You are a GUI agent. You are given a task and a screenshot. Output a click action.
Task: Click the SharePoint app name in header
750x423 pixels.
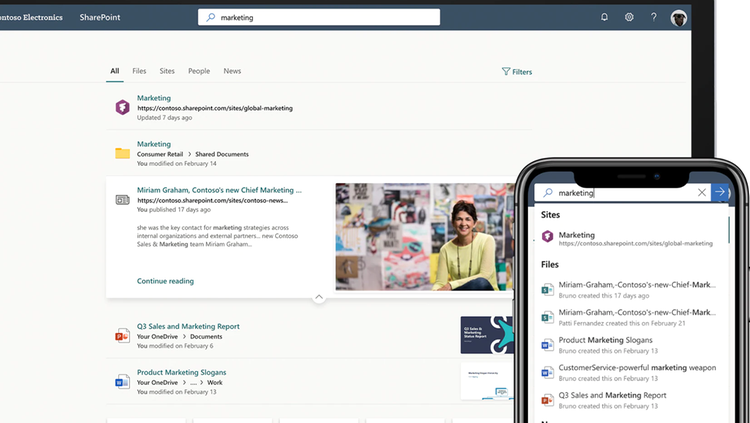[x=99, y=17]
